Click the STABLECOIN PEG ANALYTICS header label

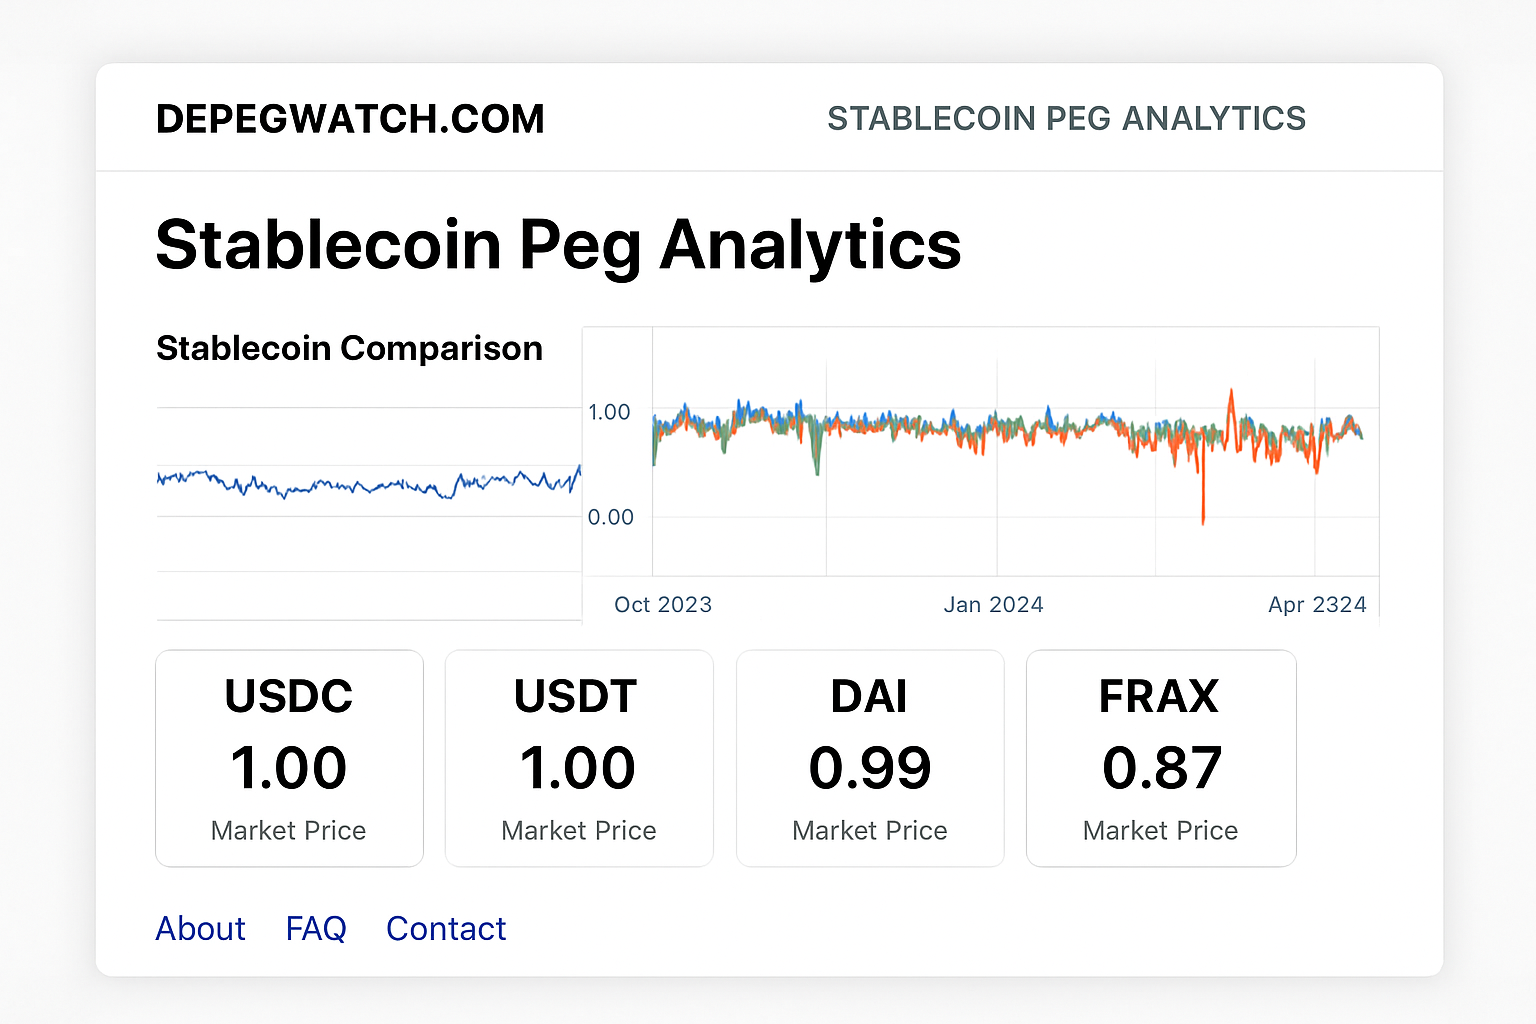point(1067,118)
